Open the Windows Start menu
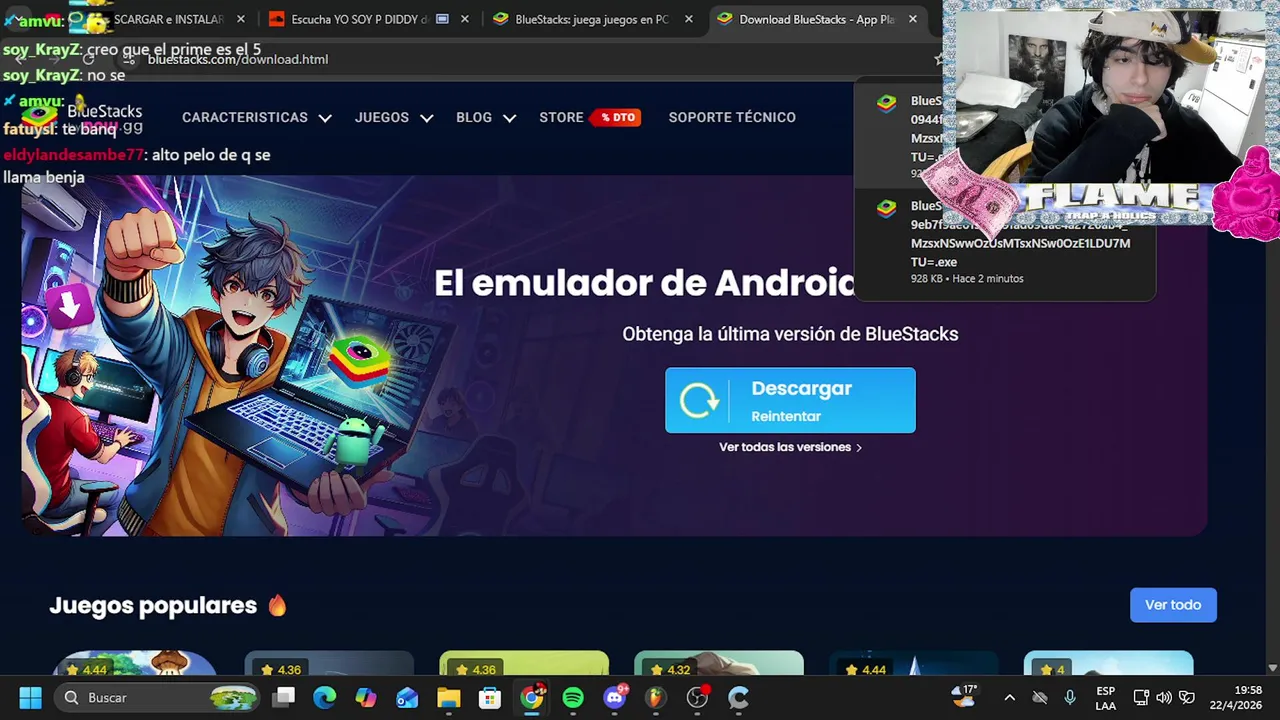 30,698
